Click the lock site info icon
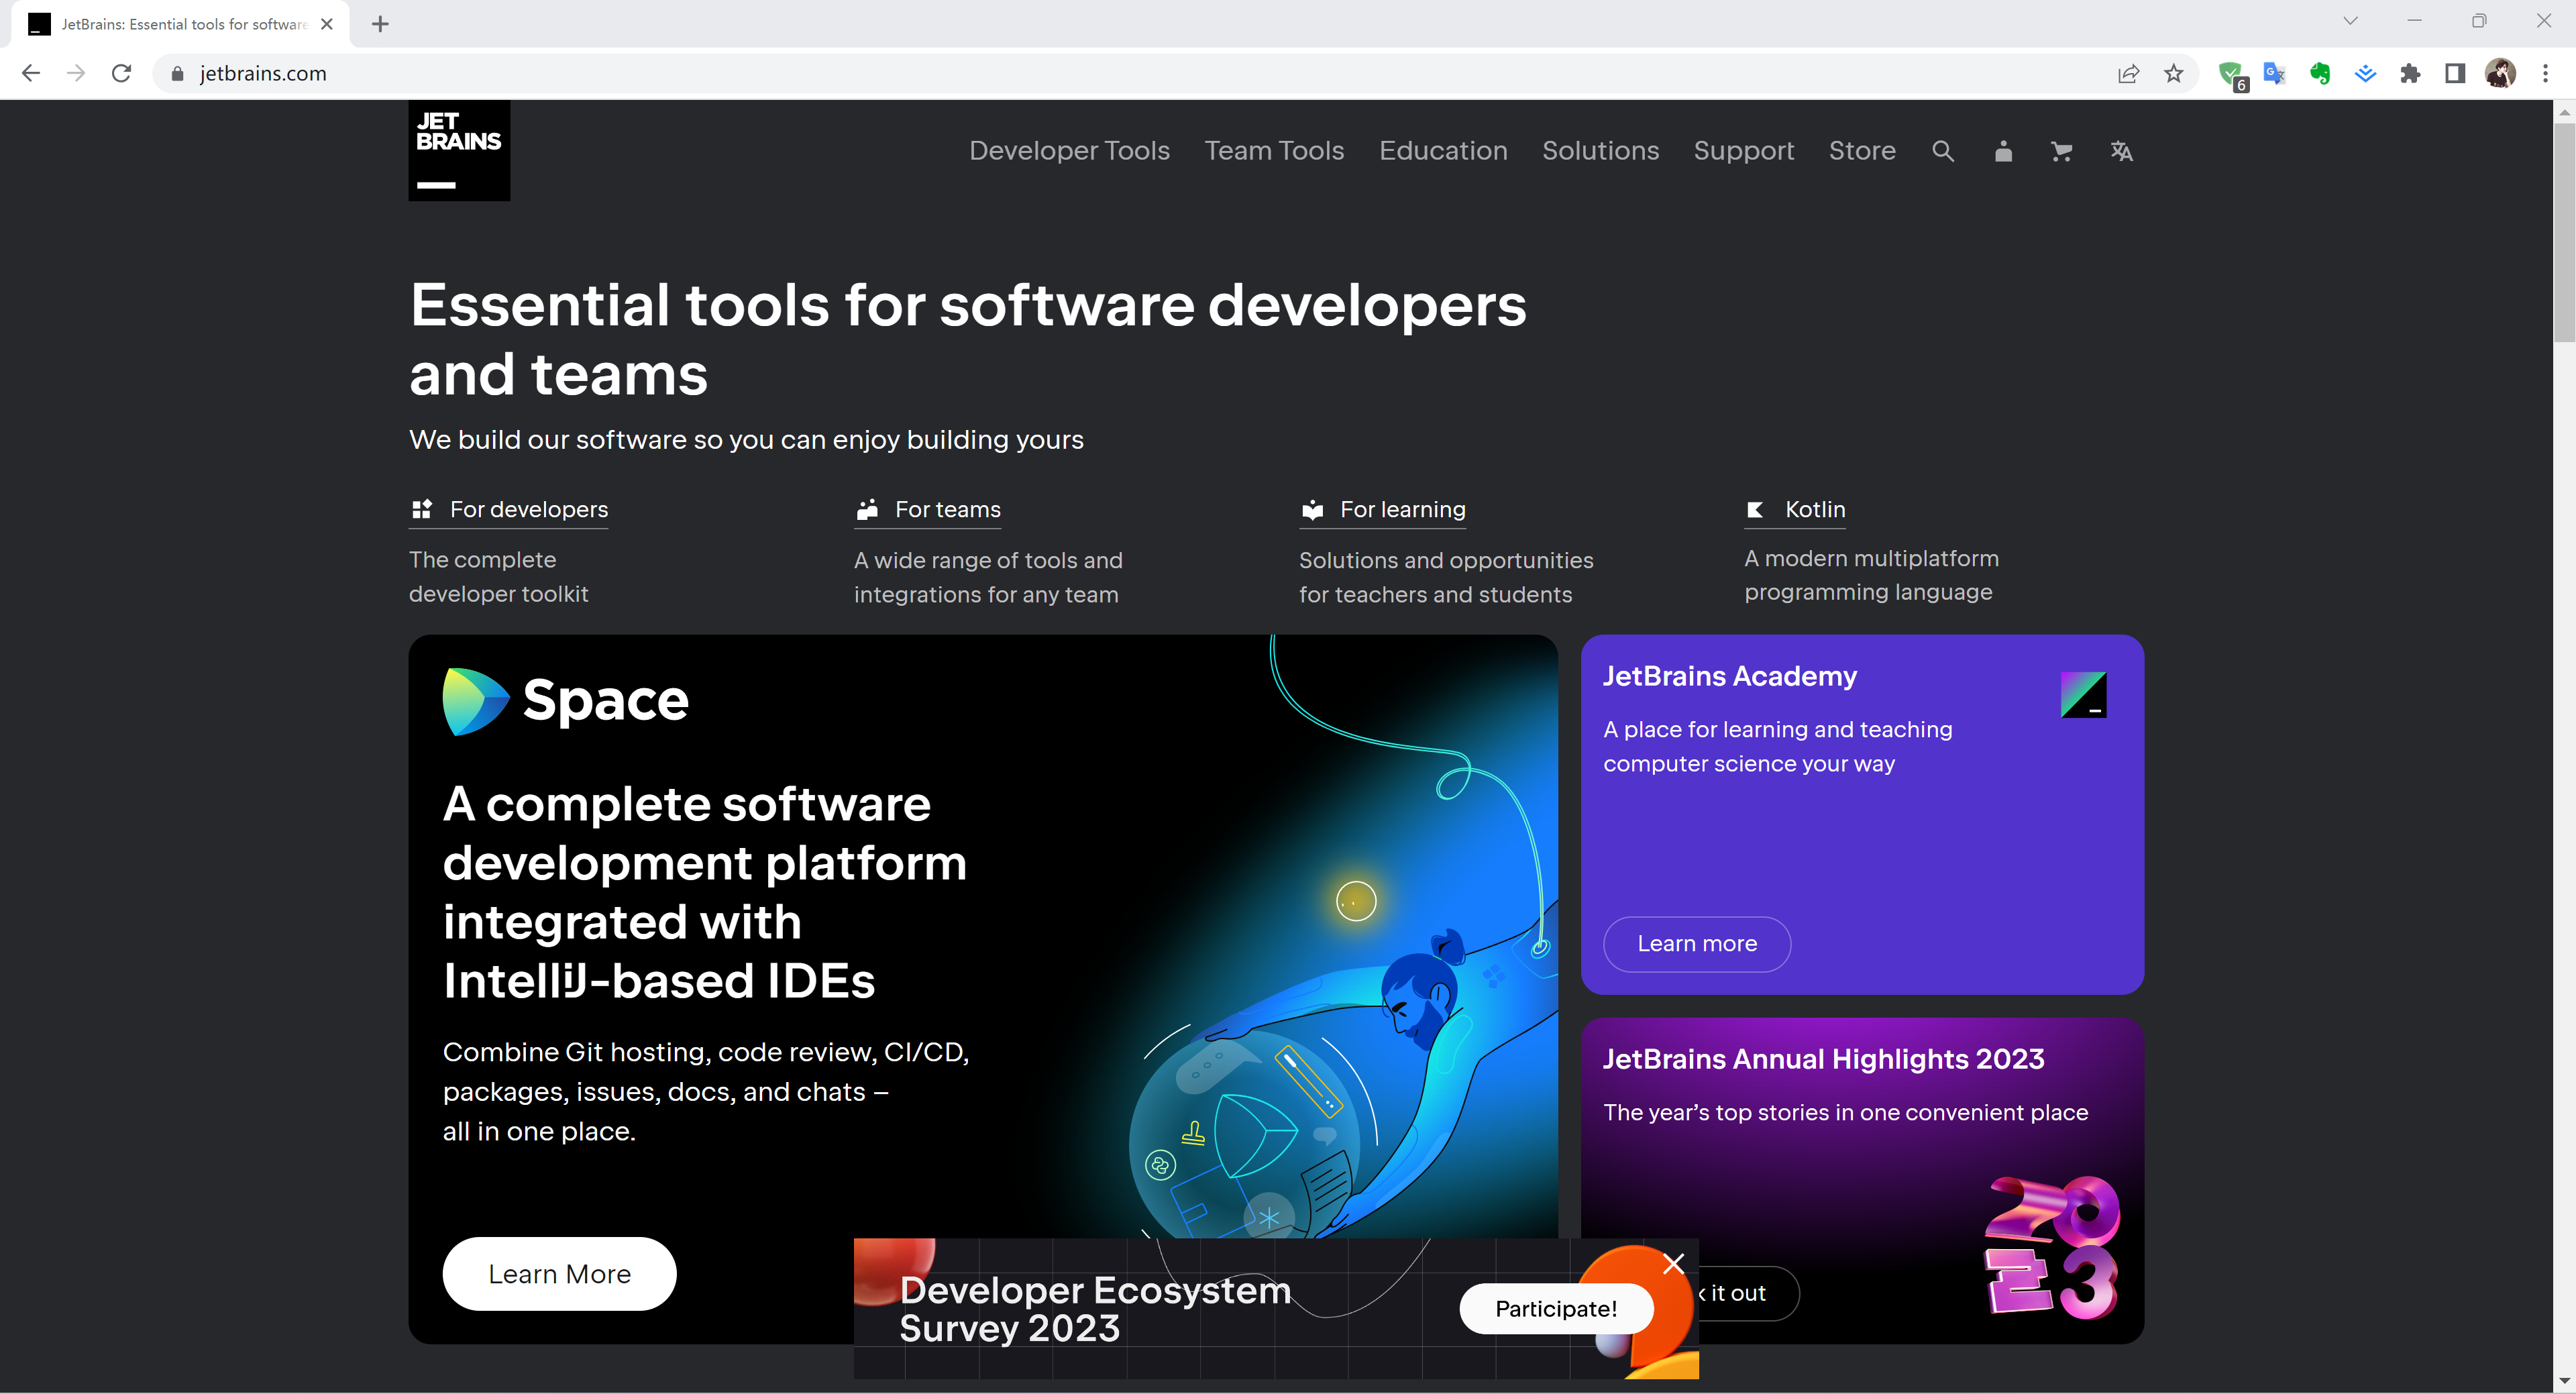 point(178,73)
